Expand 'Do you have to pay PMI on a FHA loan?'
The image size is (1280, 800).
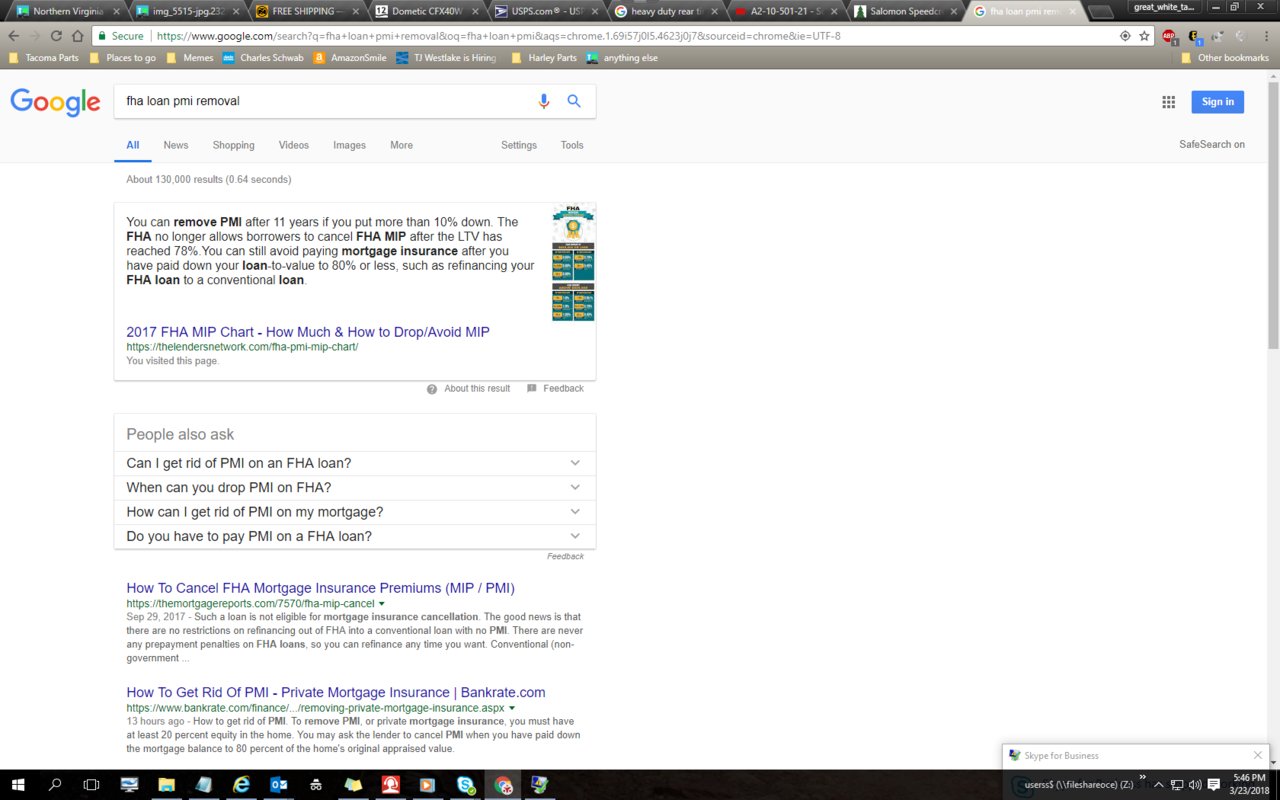click(355, 536)
